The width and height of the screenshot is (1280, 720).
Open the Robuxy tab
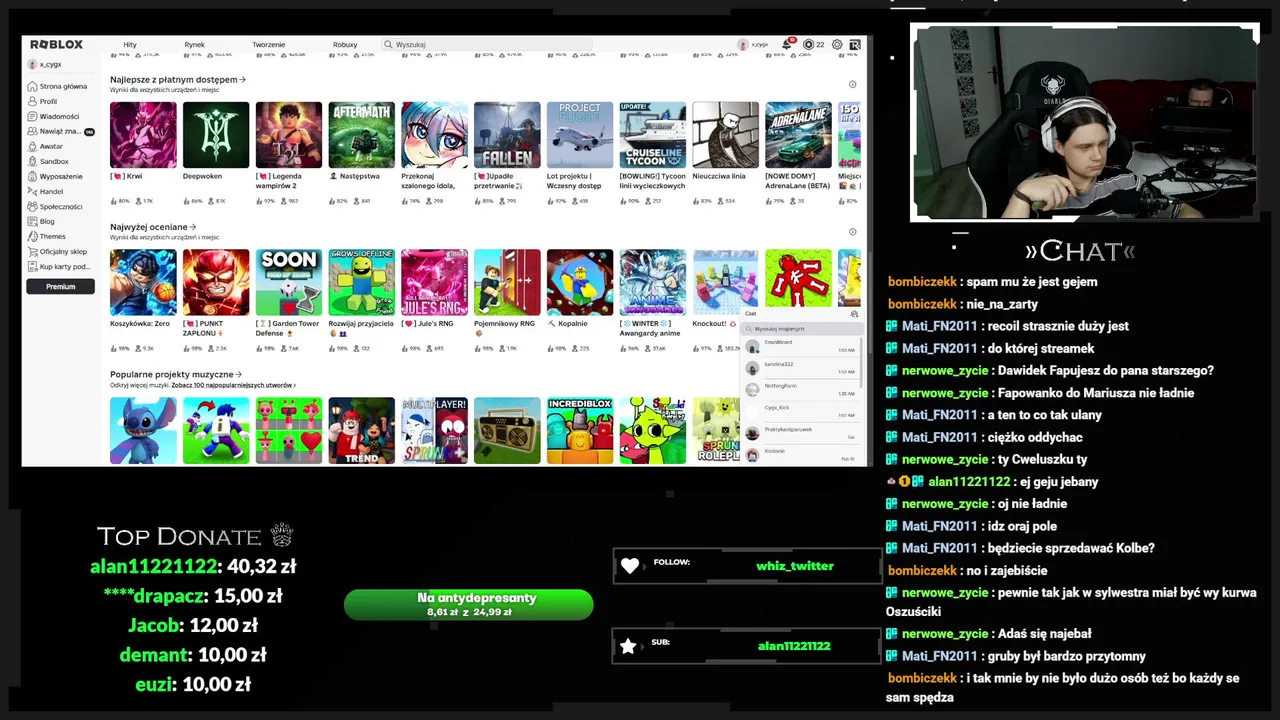coord(345,44)
